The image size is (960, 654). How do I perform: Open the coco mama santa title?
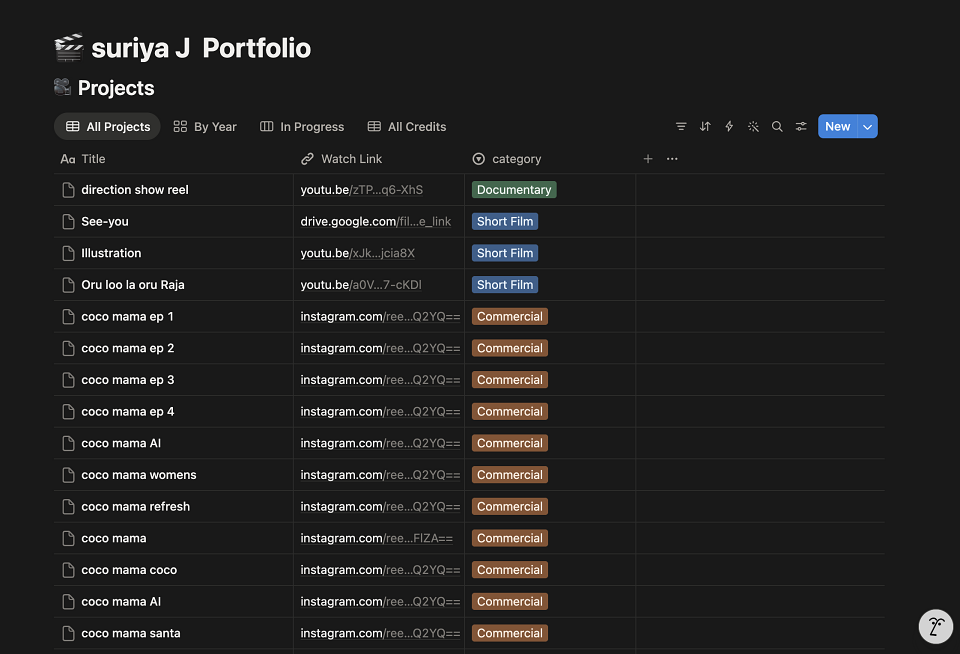[x=130, y=634]
